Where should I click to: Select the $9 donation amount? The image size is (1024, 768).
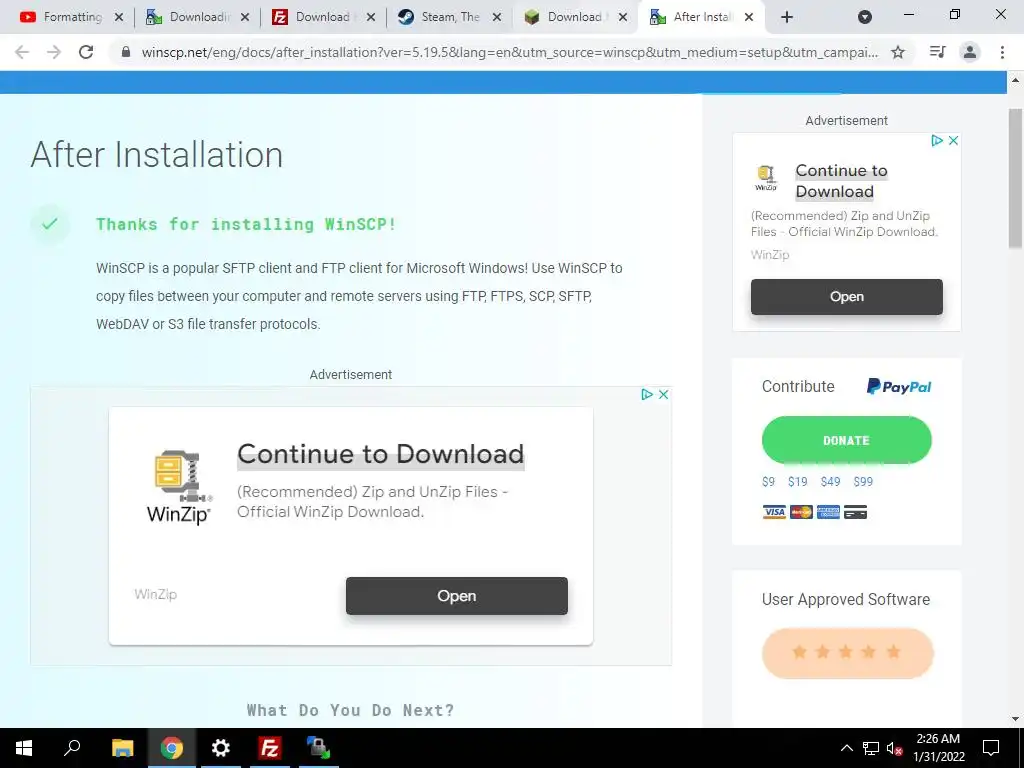769,482
